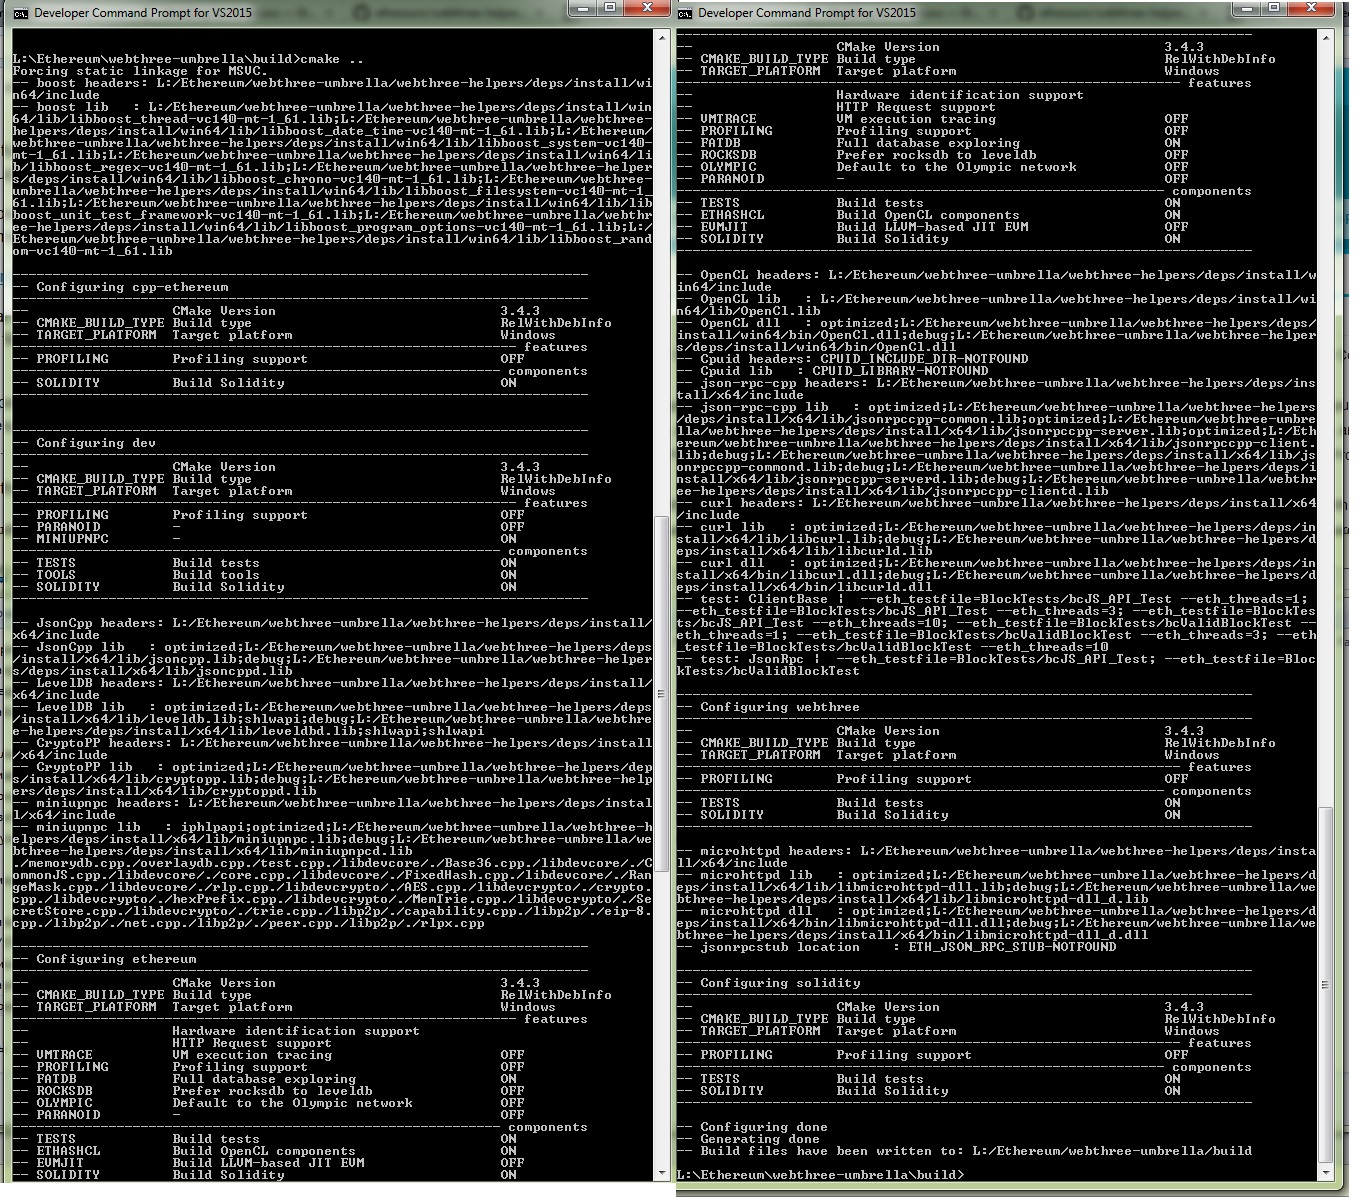Maximize the right Developer Command Prompt window
The image size is (1368, 1200).
(x=1273, y=8)
